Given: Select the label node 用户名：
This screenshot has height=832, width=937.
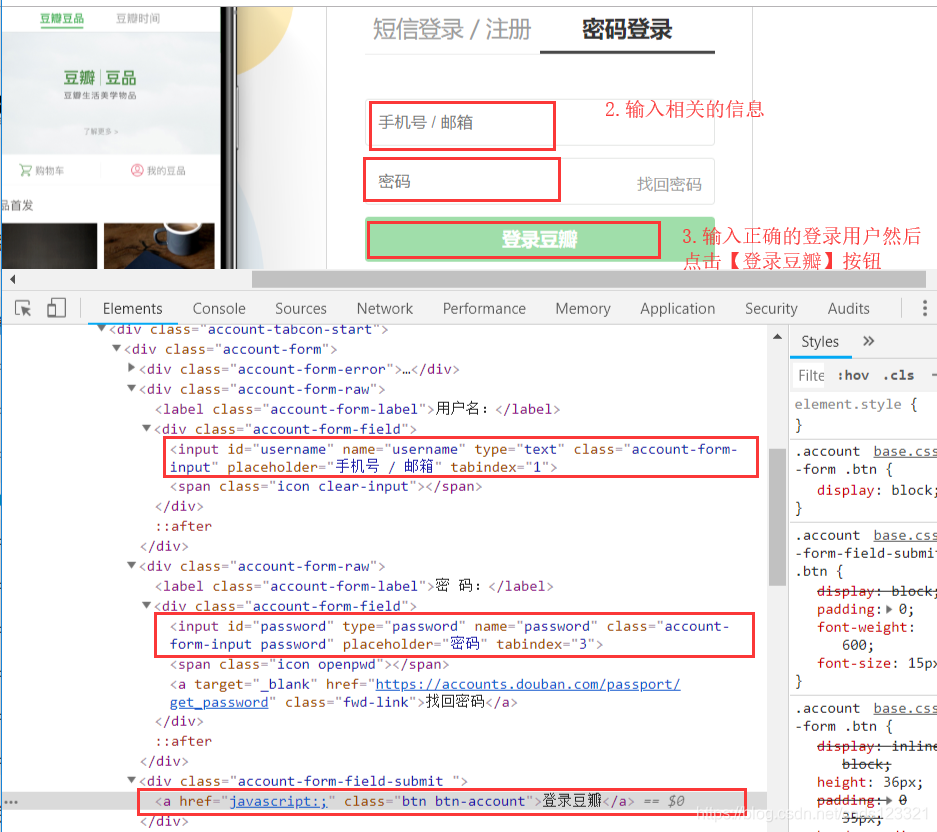Looking at the screenshot, I should pyautogui.click(x=357, y=409).
